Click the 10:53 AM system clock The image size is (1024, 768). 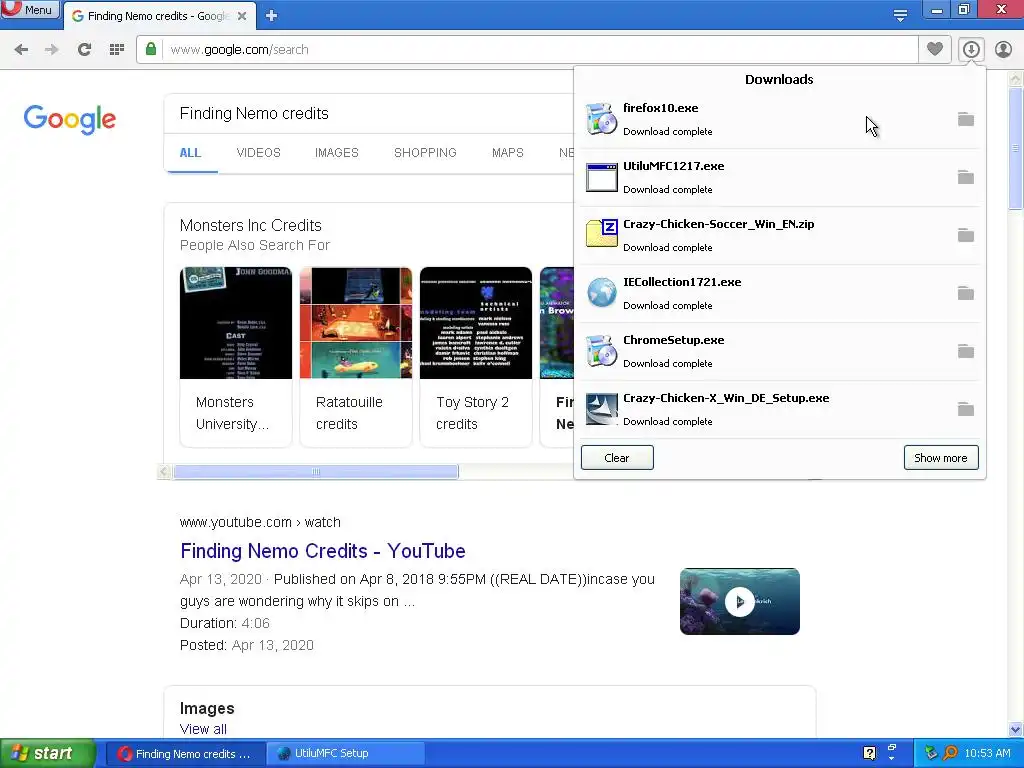point(987,754)
